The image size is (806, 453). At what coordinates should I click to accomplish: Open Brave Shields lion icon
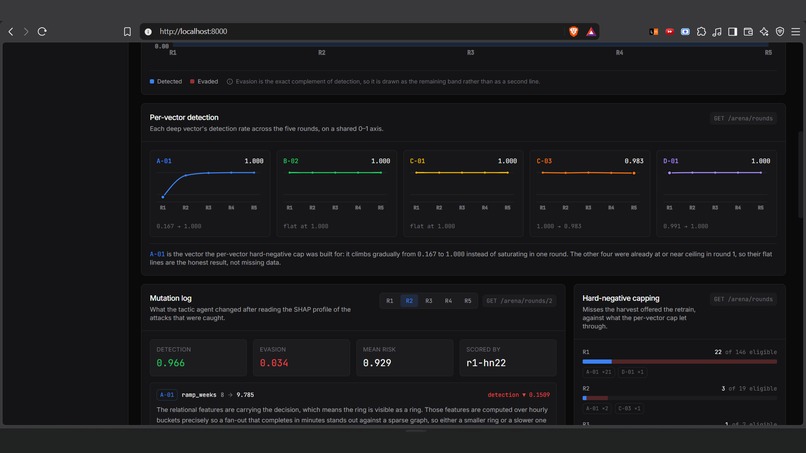(x=574, y=31)
